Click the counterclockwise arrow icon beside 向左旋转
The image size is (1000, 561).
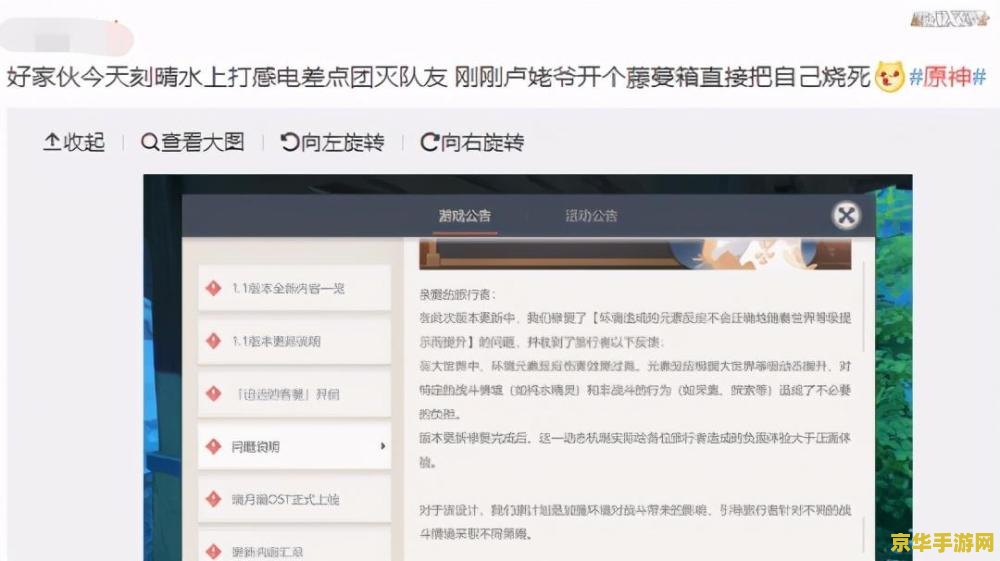[290, 142]
